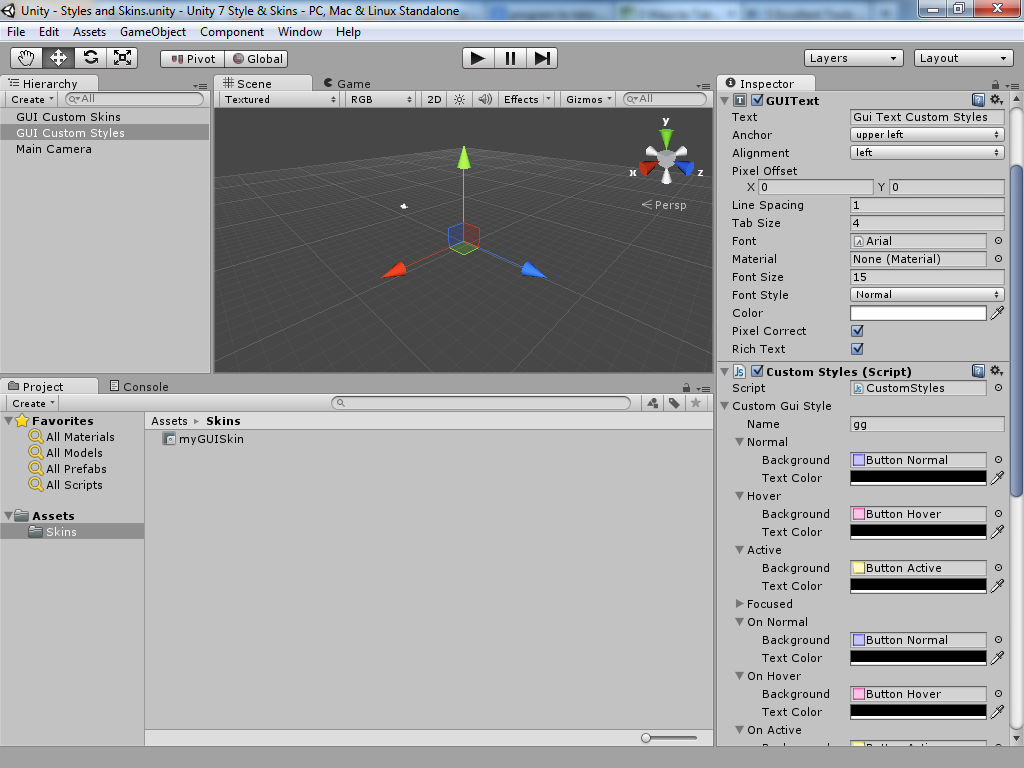The image size is (1024, 768).
Task: Toggle 2D scene view mode
Action: click(x=434, y=99)
